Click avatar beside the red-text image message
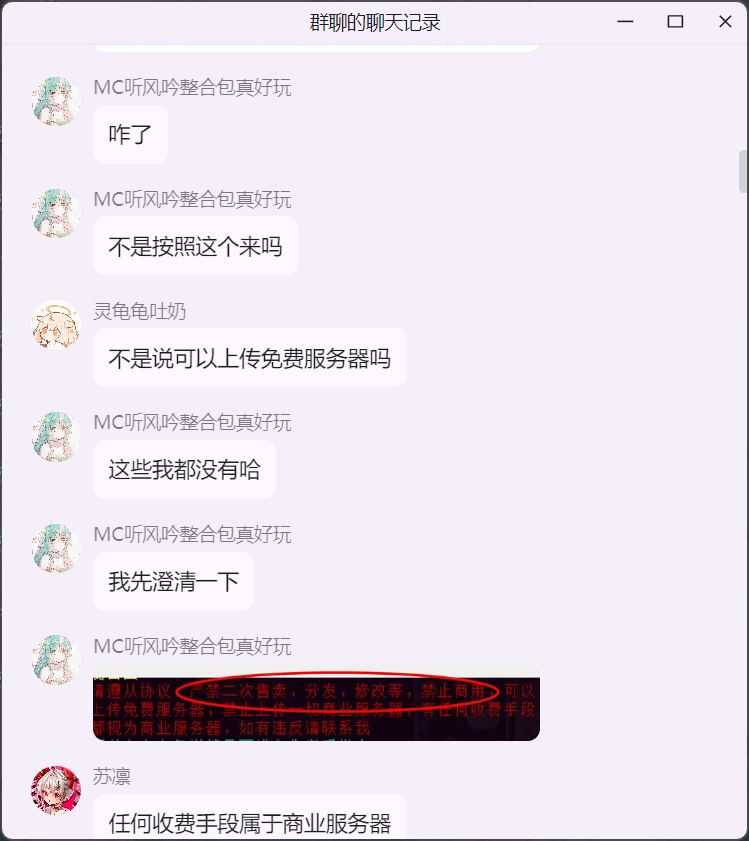 pos(56,660)
